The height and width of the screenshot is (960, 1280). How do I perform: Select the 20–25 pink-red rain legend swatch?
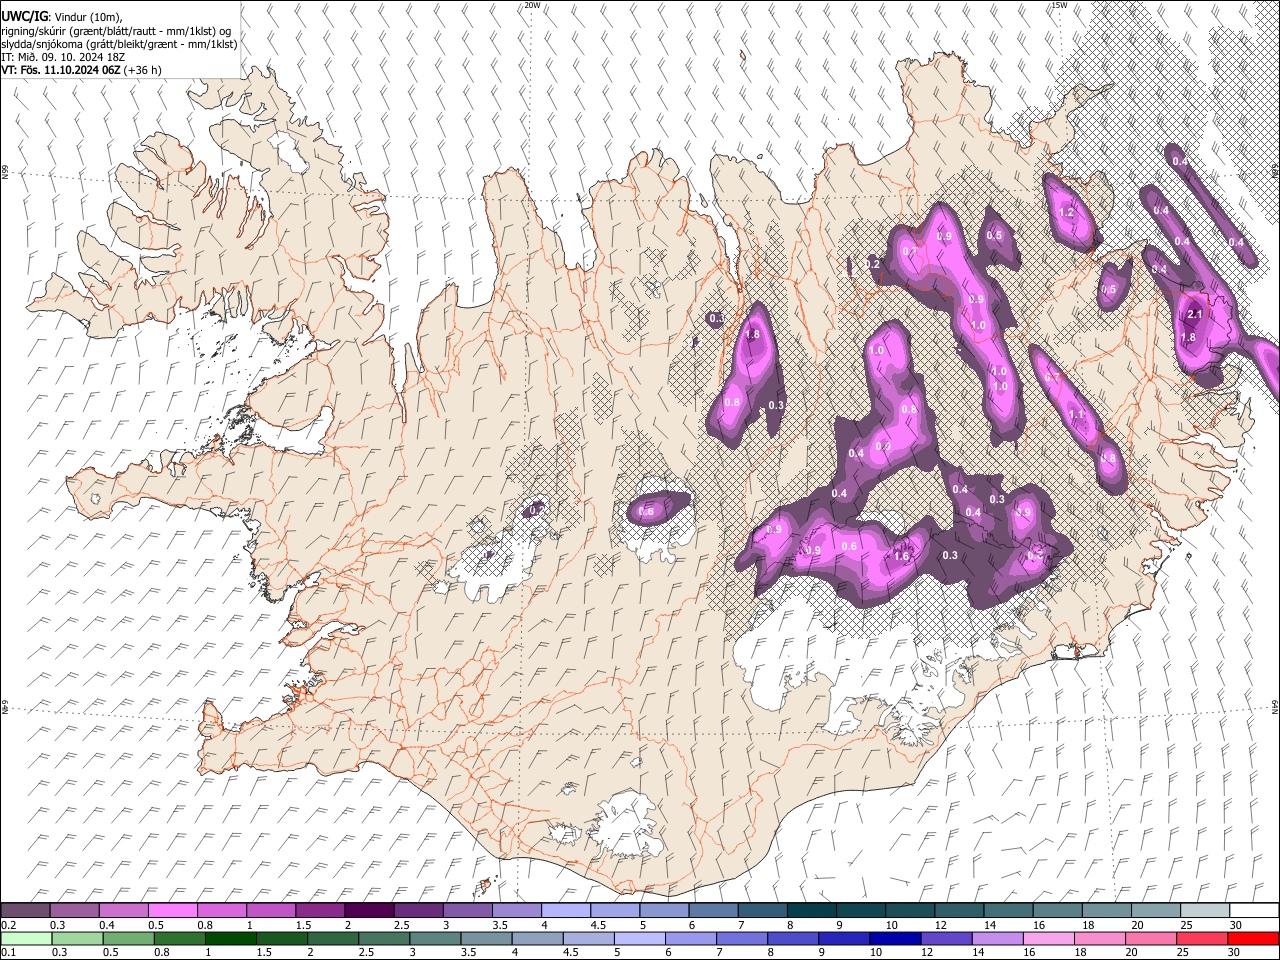1150,938
